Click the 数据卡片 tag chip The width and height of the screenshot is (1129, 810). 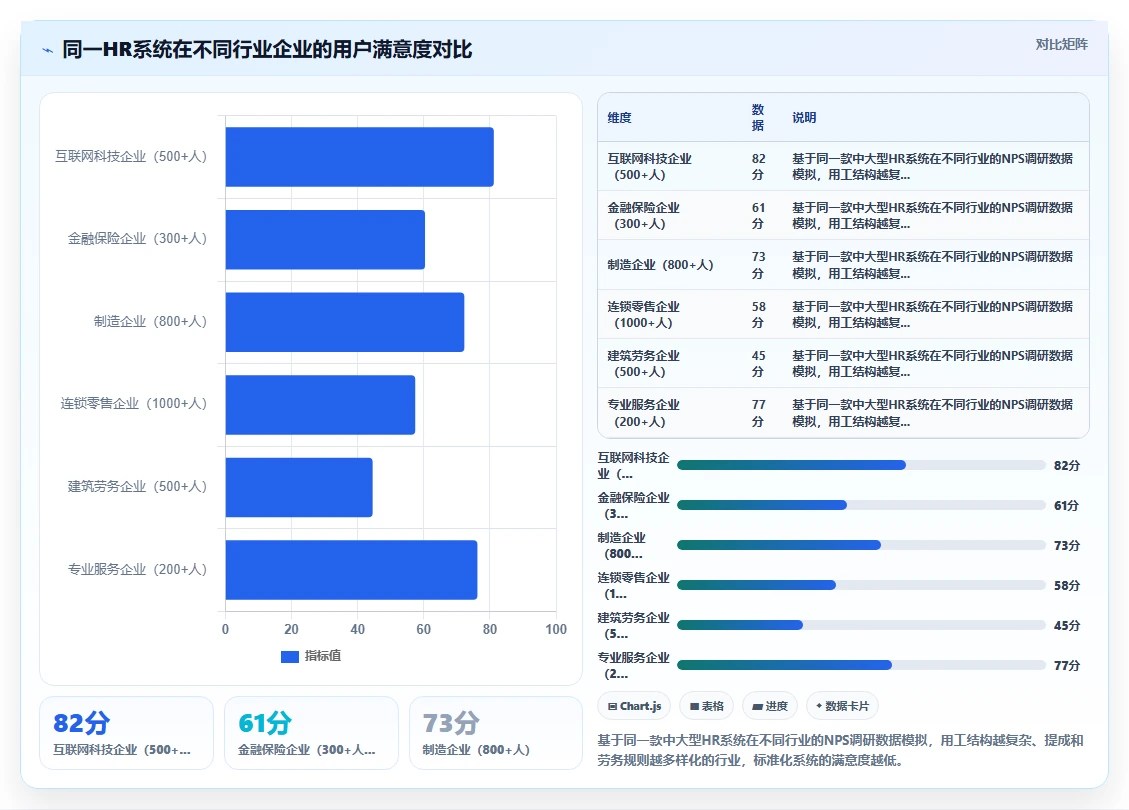pos(842,706)
